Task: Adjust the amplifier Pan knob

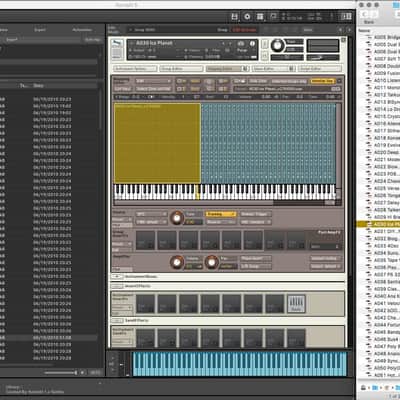Action: (x=211, y=262)
